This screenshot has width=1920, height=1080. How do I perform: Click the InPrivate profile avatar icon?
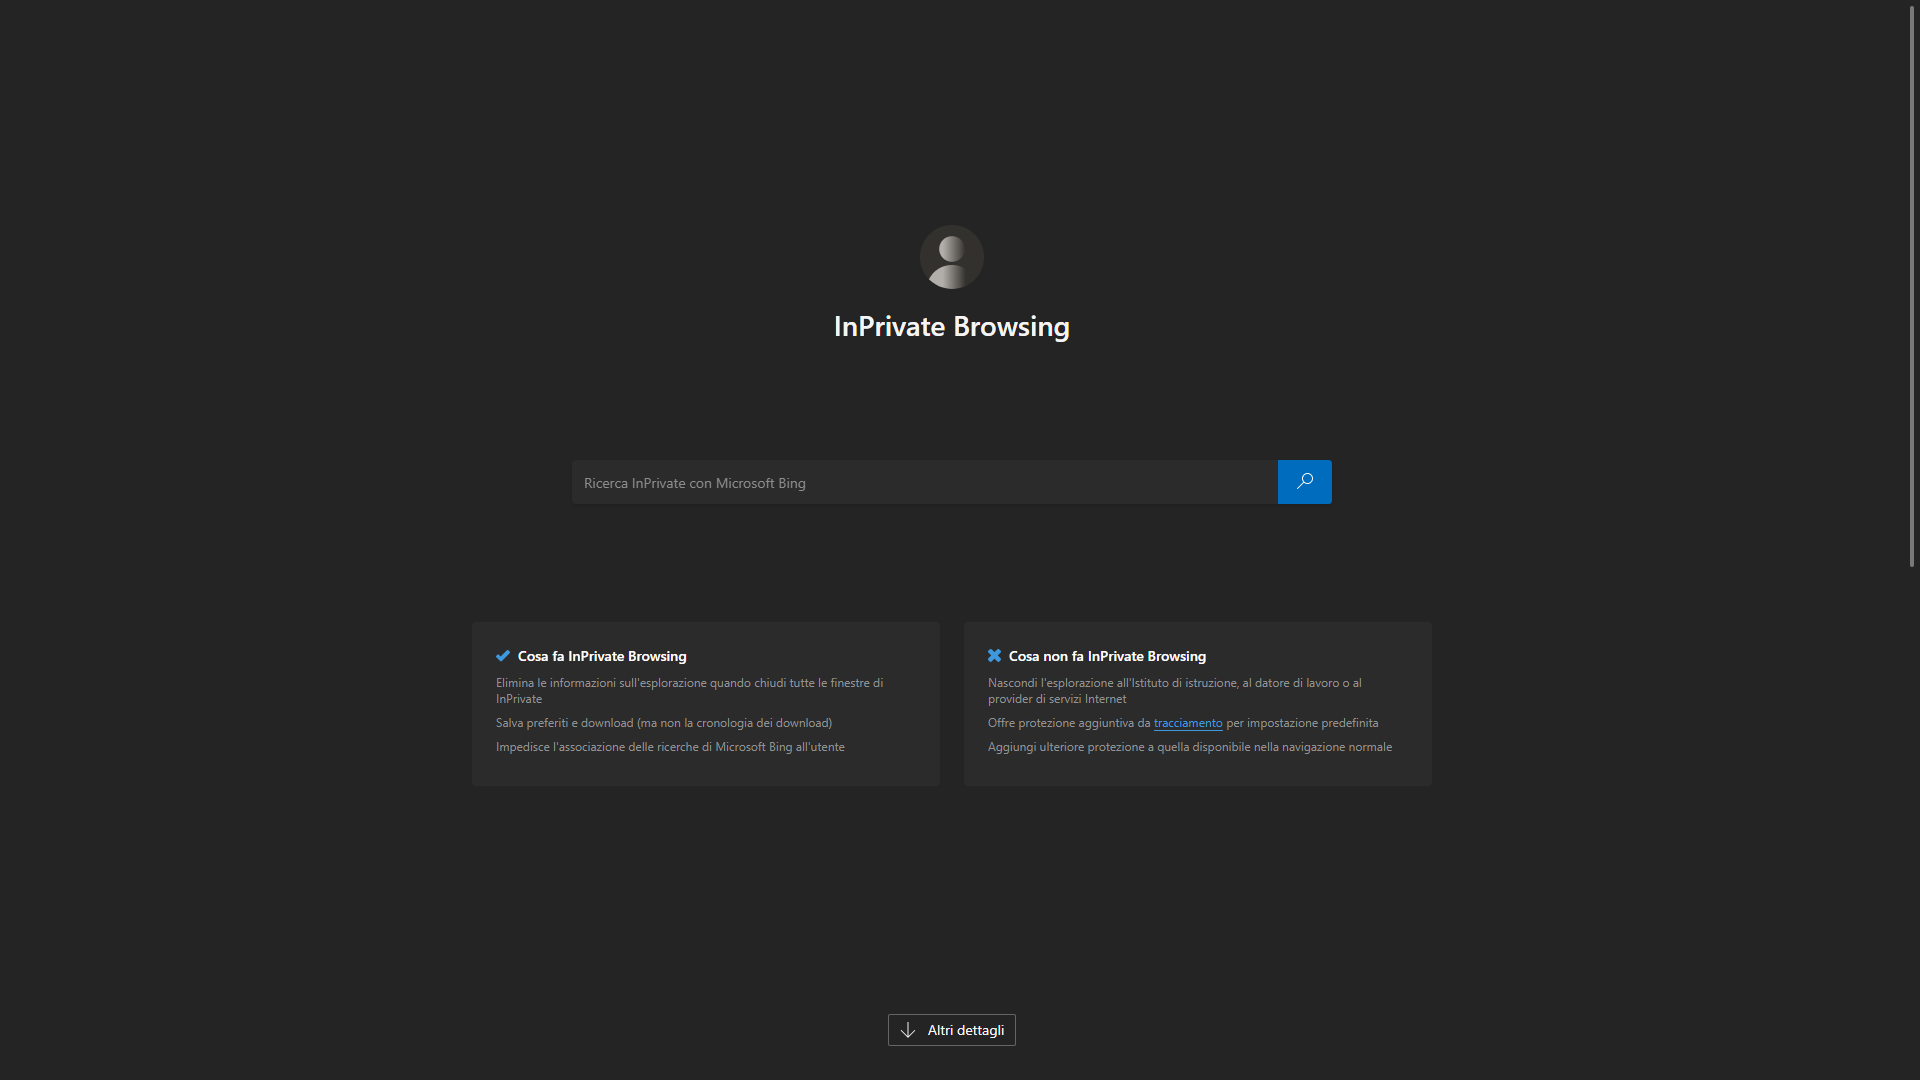[952, 257]
